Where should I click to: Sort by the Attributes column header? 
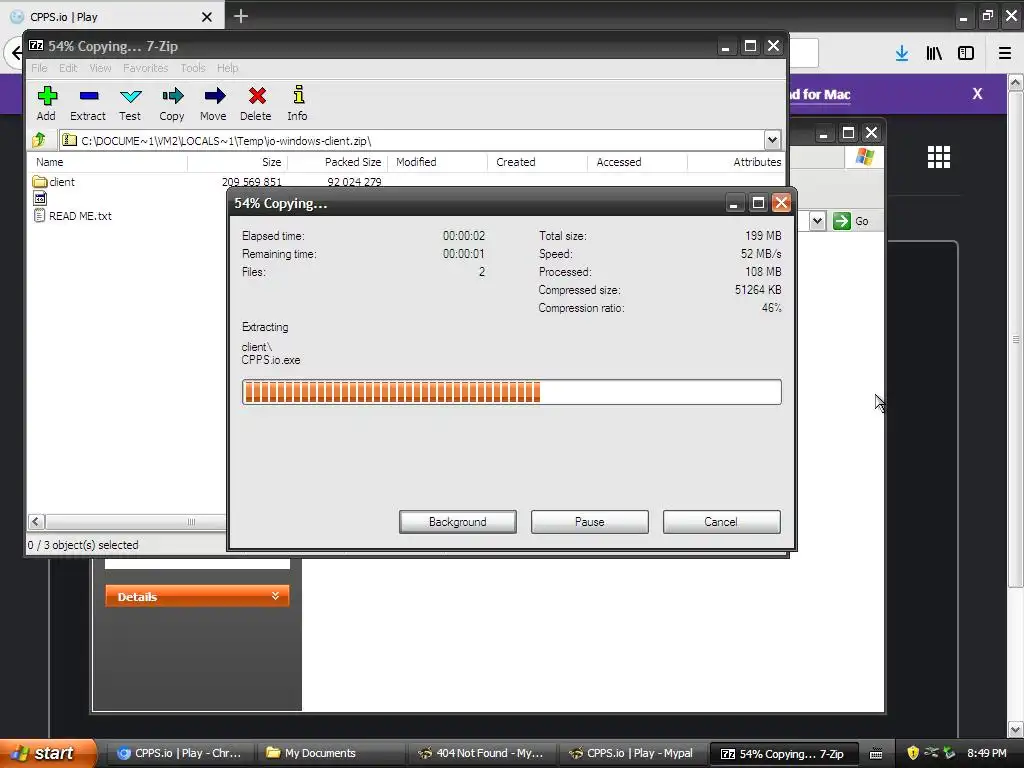coord(735,162)
